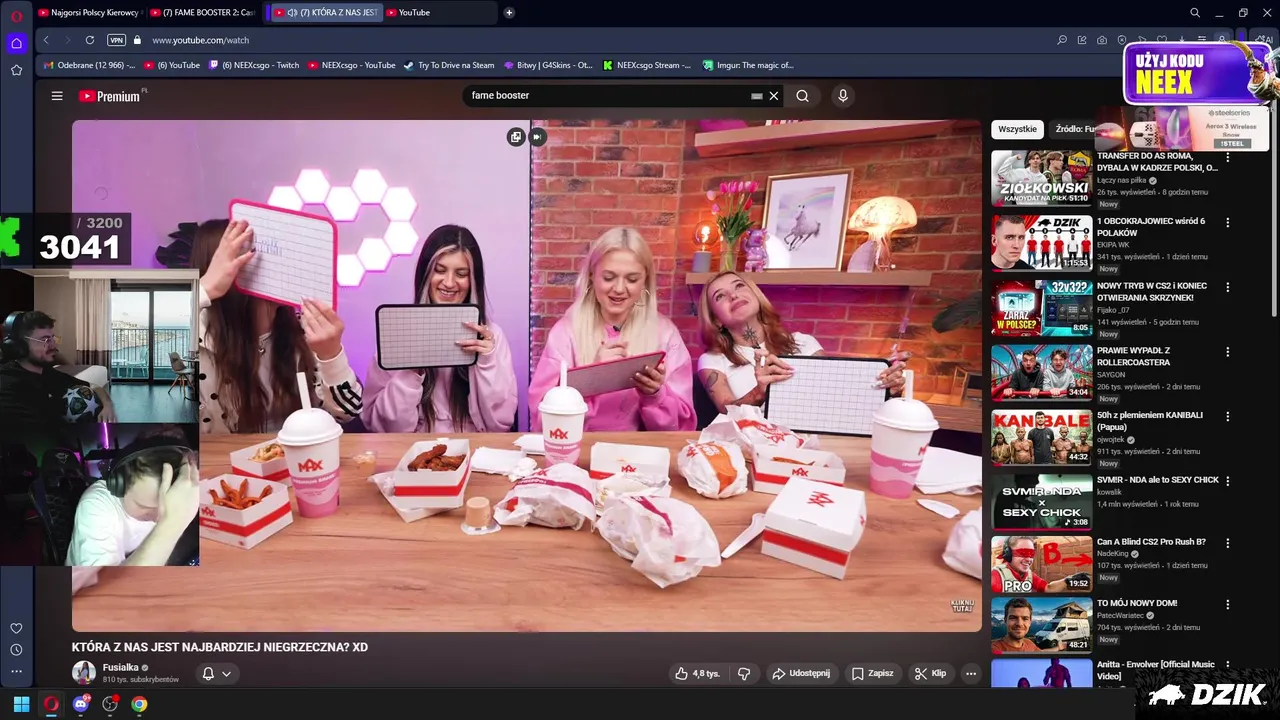This screenshot has height=720, width=1280.
Task: Open the 'KANIBALE' video thumbnail
Action: [1042, 437]
